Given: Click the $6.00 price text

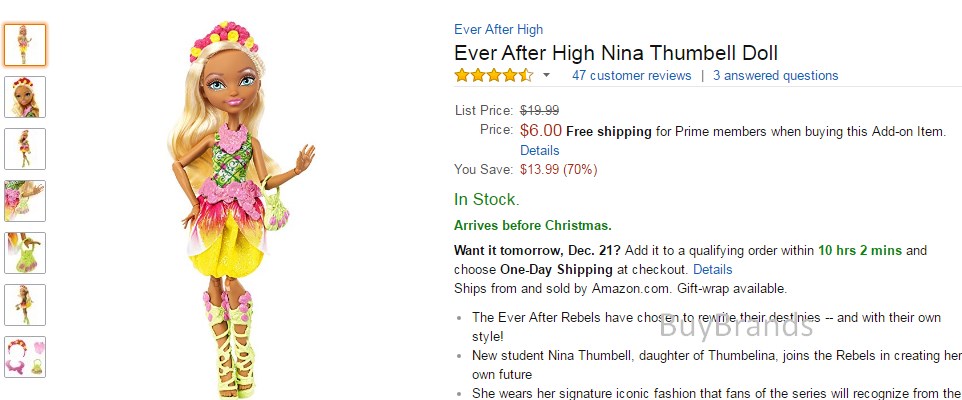Looking at the screenshot, I should (x=541, y=130).
